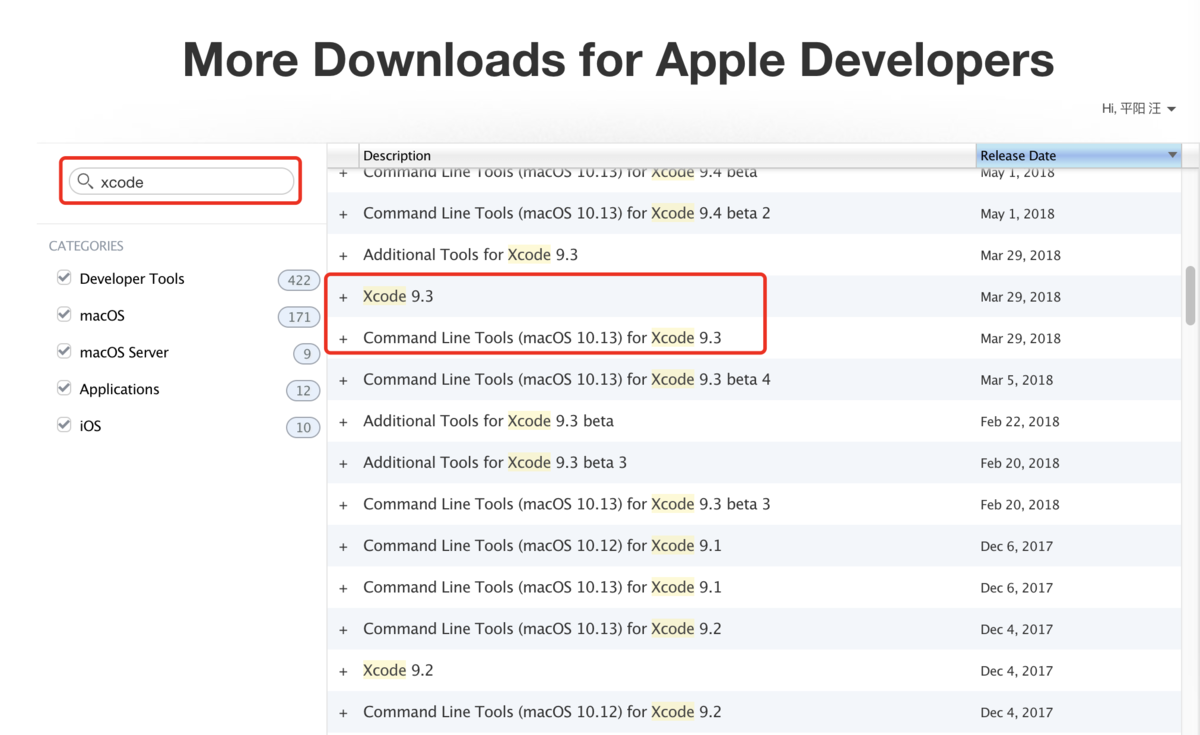Expand Command Line Tools Xcode 9.3 beta 3
The height and width of the screenshot is (735, 1200).
(343, 505)
